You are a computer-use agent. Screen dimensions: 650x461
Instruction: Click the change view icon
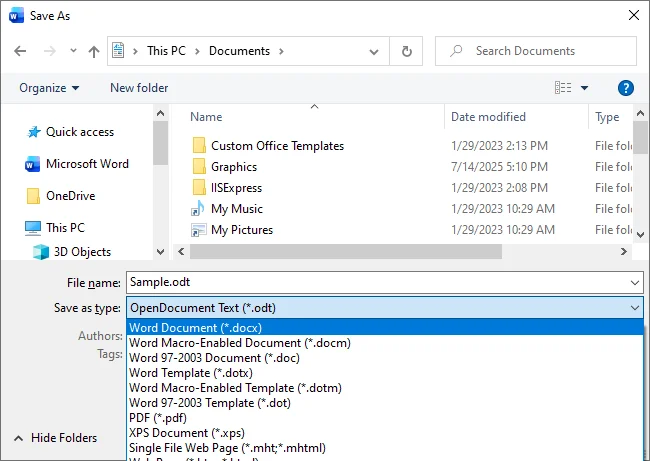(563, 88)
